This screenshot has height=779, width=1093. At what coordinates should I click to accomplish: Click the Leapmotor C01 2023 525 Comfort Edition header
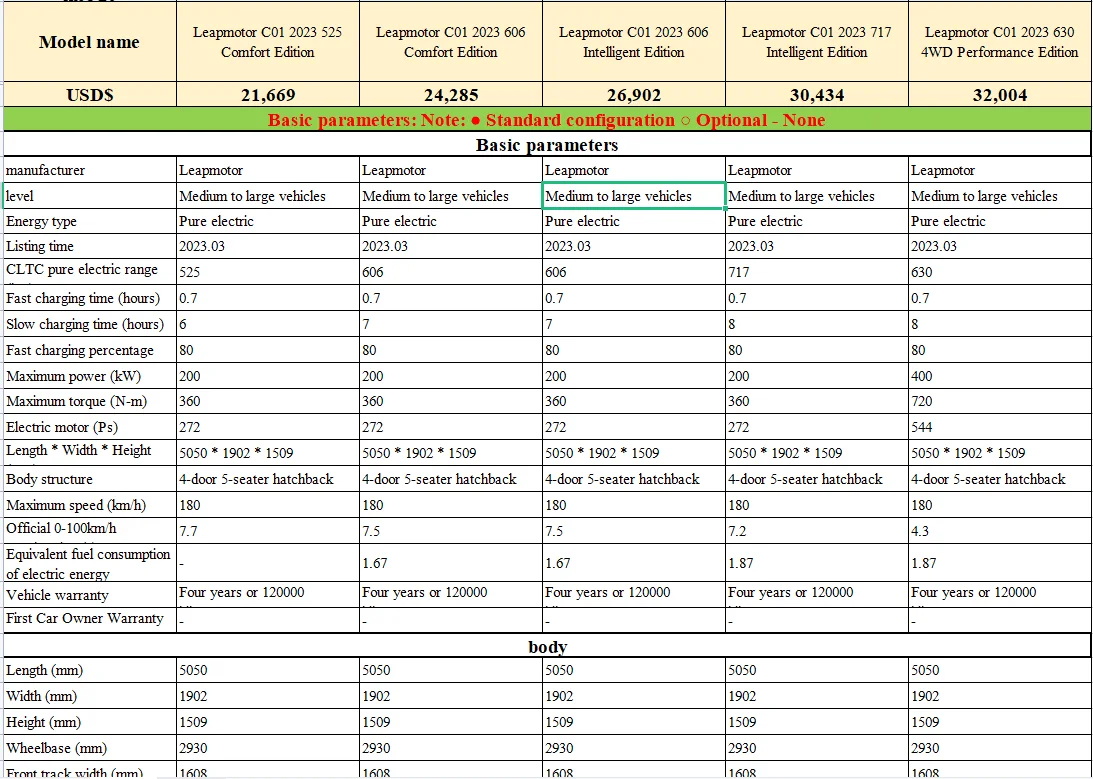click(x=268, y=42)
